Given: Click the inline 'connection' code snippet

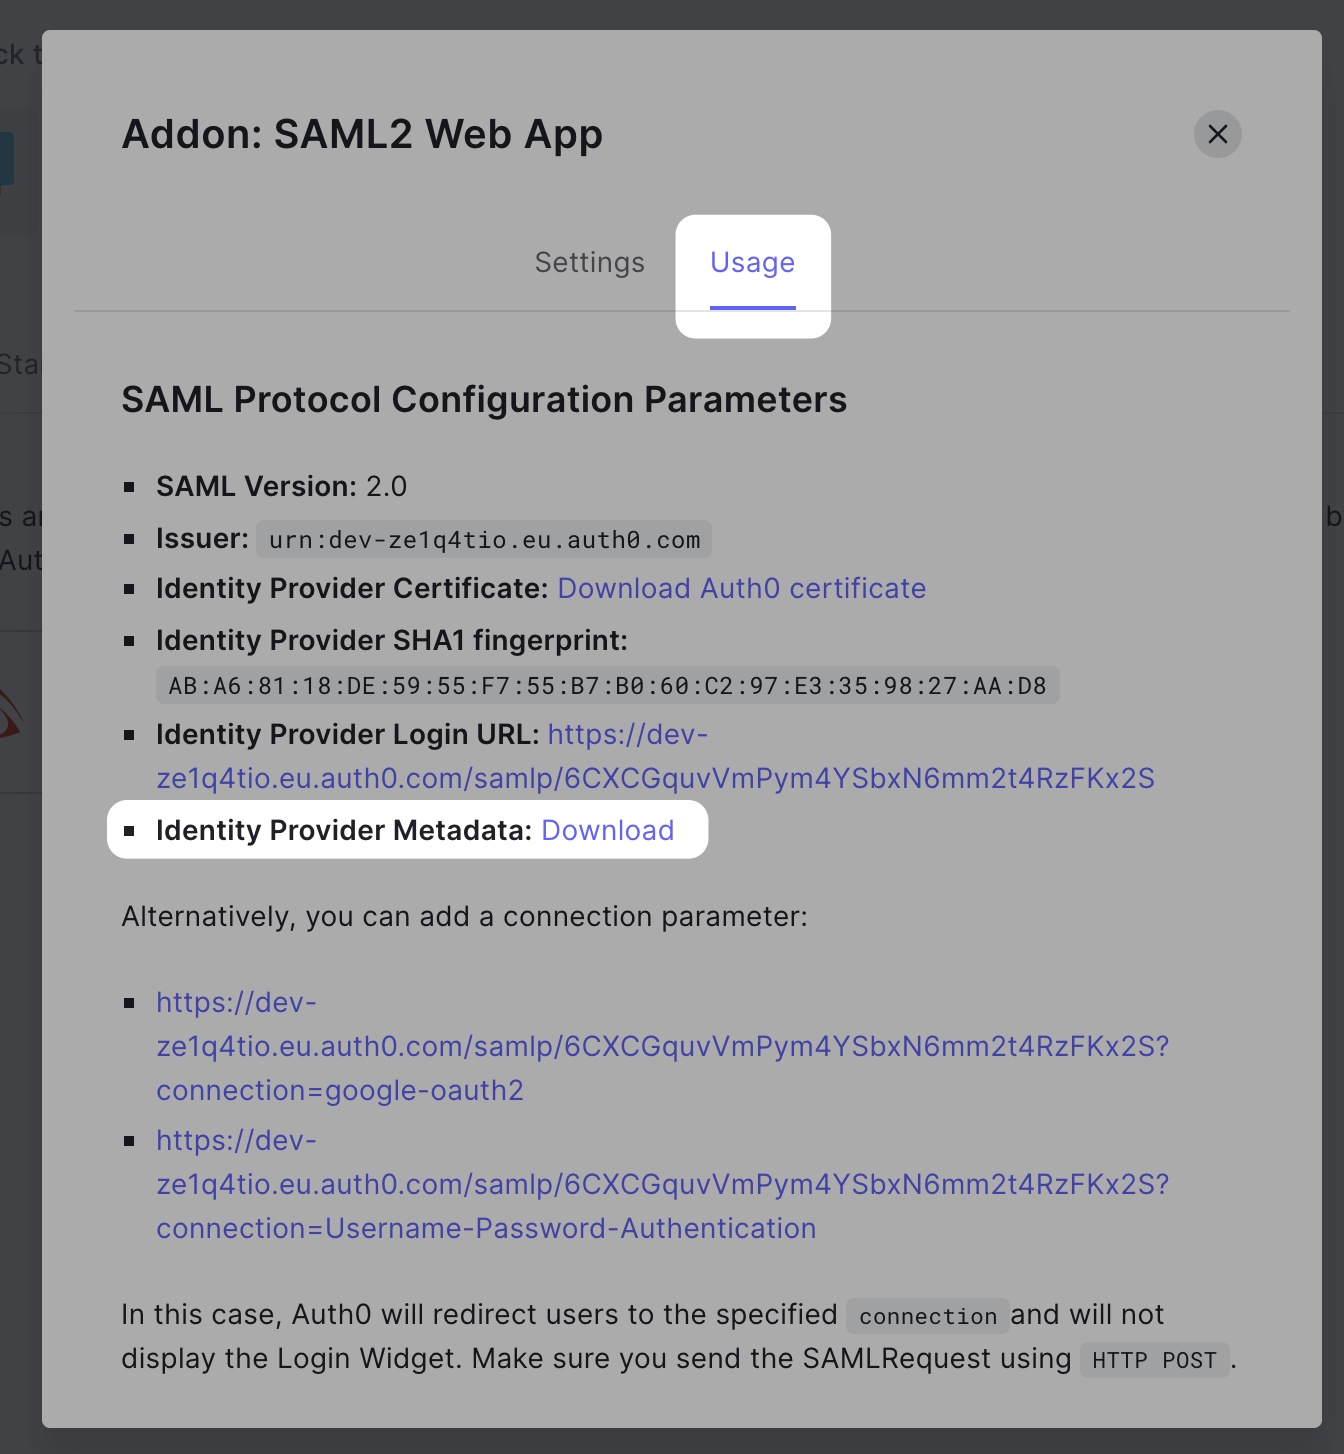Looking at the screenshot, I should pyautogui.click(x=927, y=1316).
